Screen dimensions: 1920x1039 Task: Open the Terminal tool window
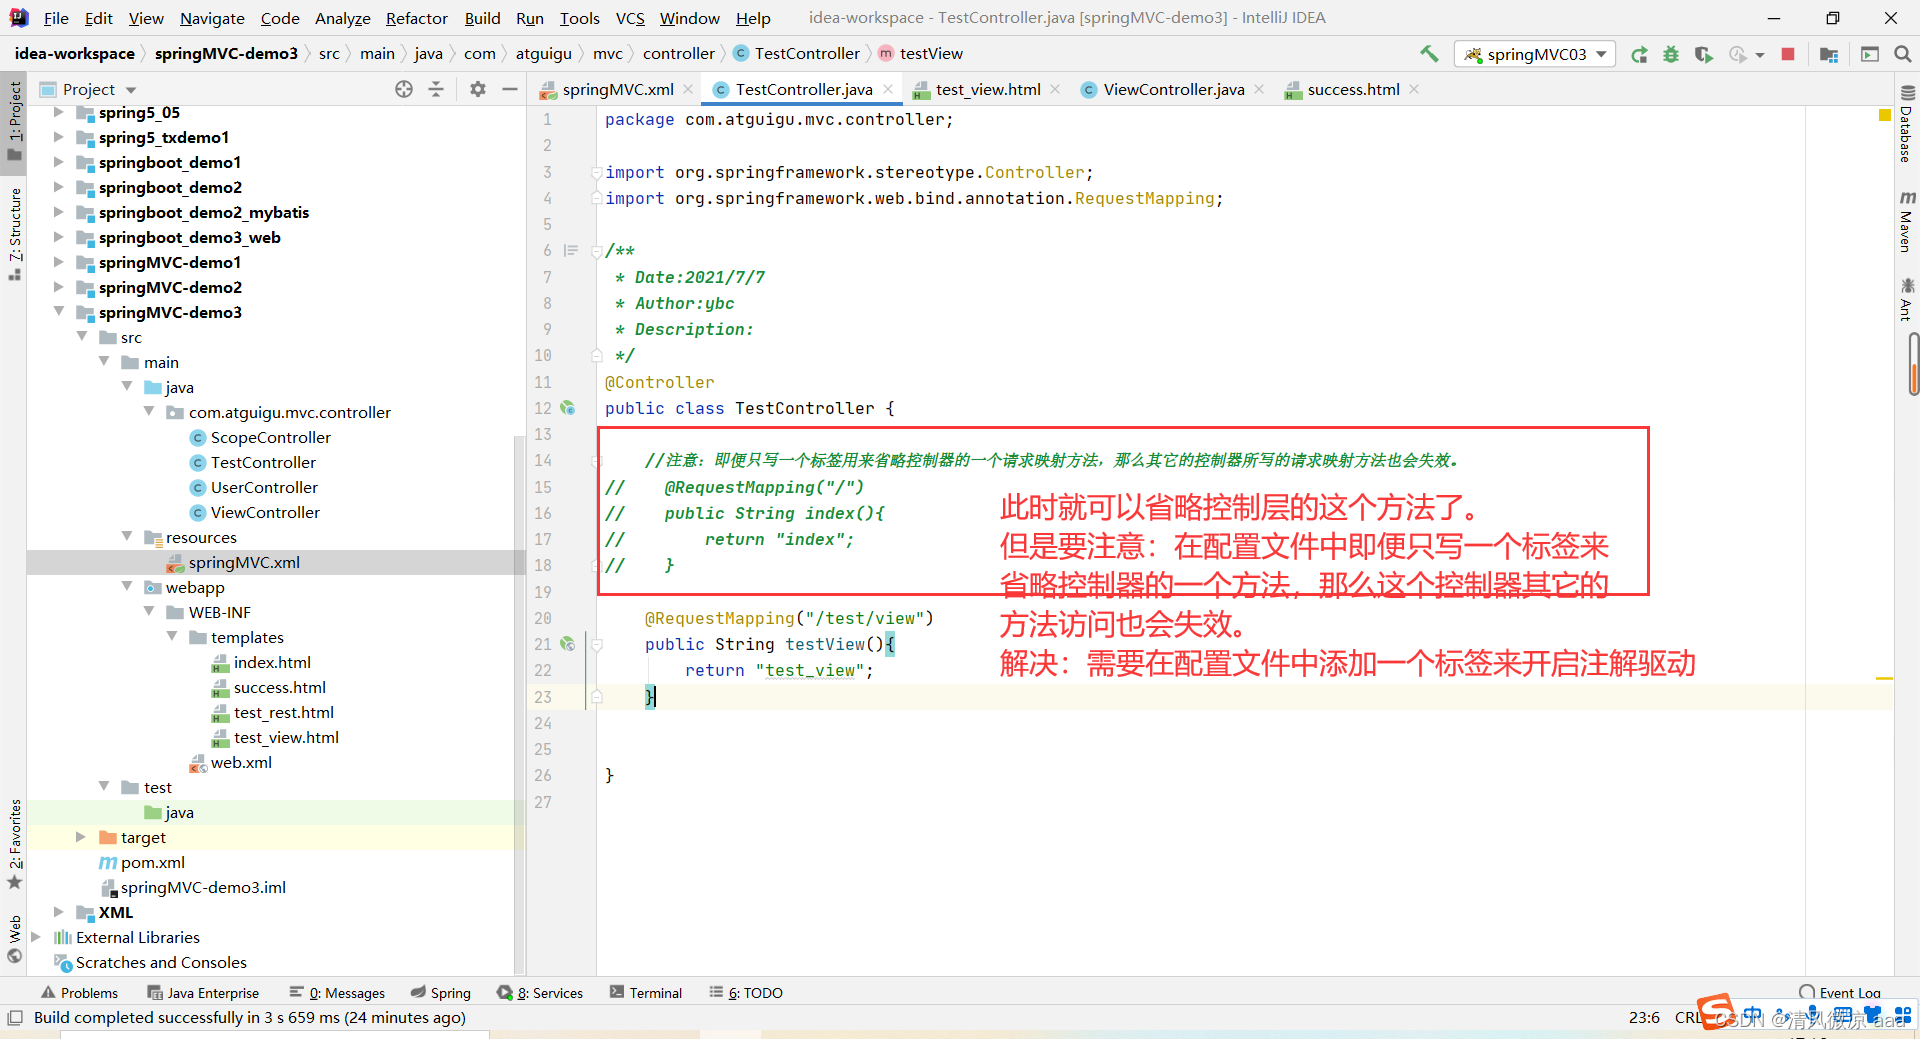point(646,993)
